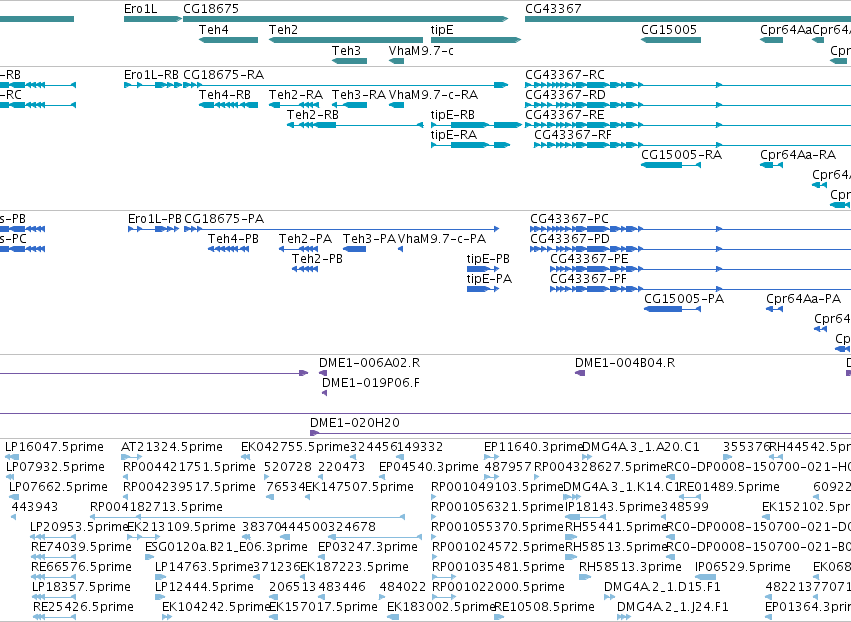Click the Ero1L-RB transcript
851x622 pixels.
153,85
